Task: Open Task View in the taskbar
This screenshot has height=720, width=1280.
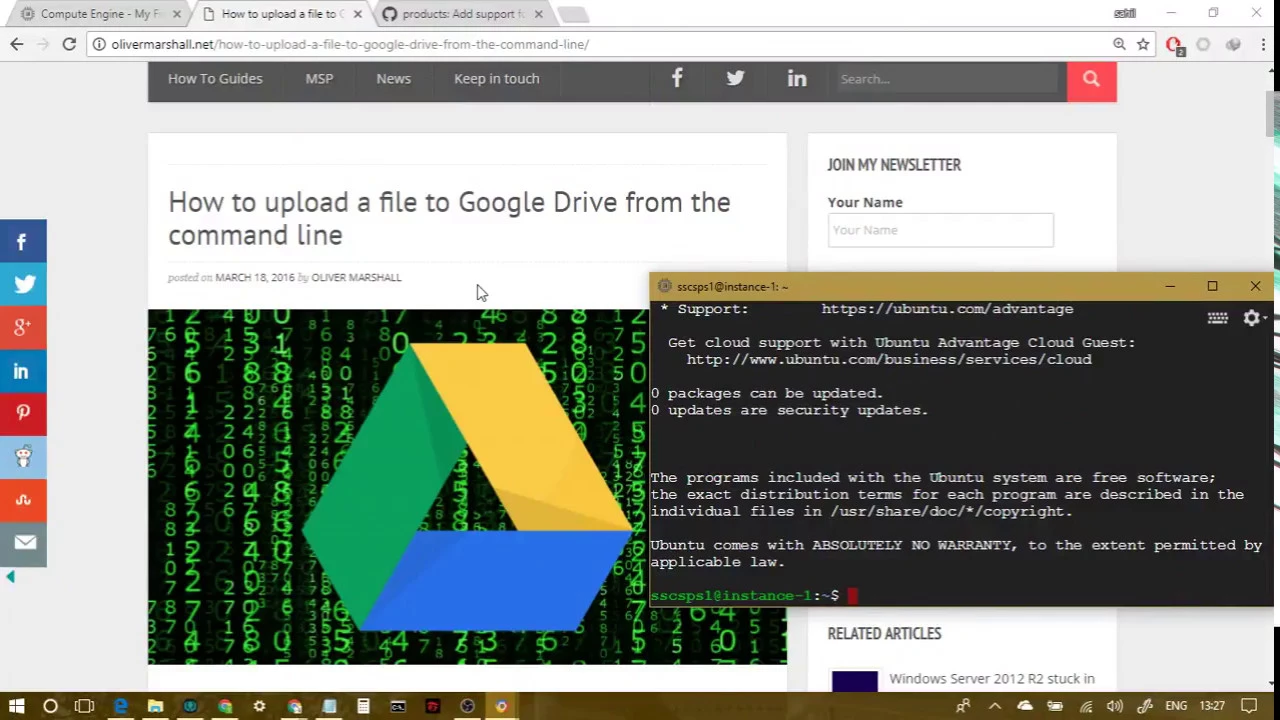Action: 84,706
